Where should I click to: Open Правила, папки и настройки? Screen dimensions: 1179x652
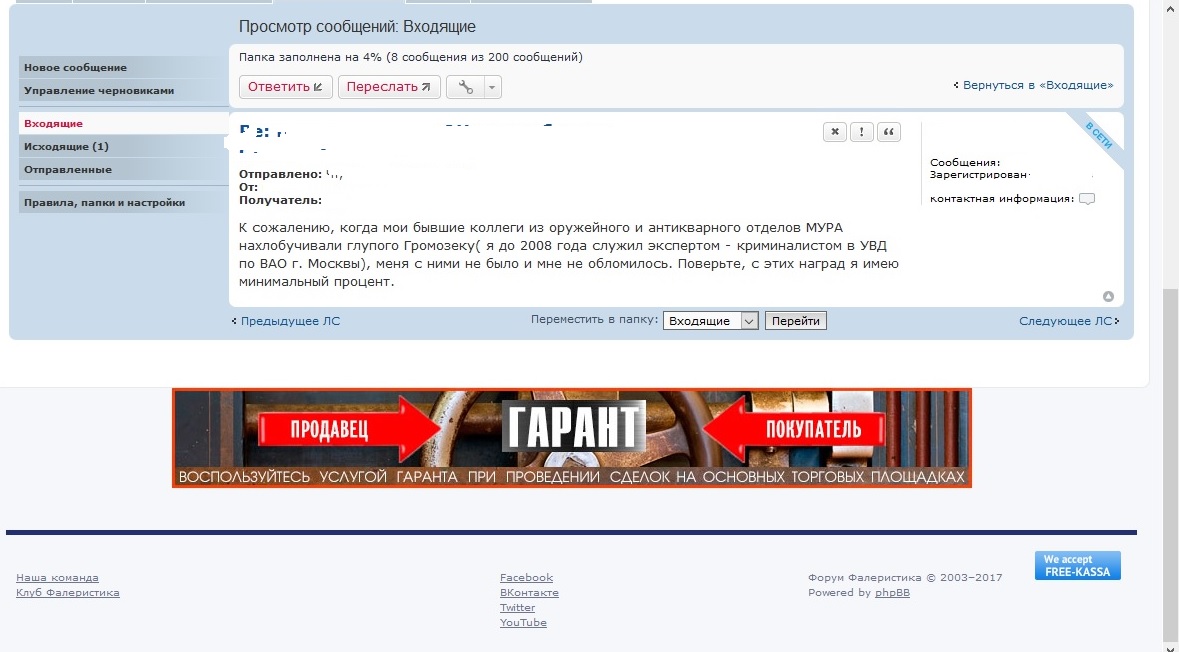[105, 203]
